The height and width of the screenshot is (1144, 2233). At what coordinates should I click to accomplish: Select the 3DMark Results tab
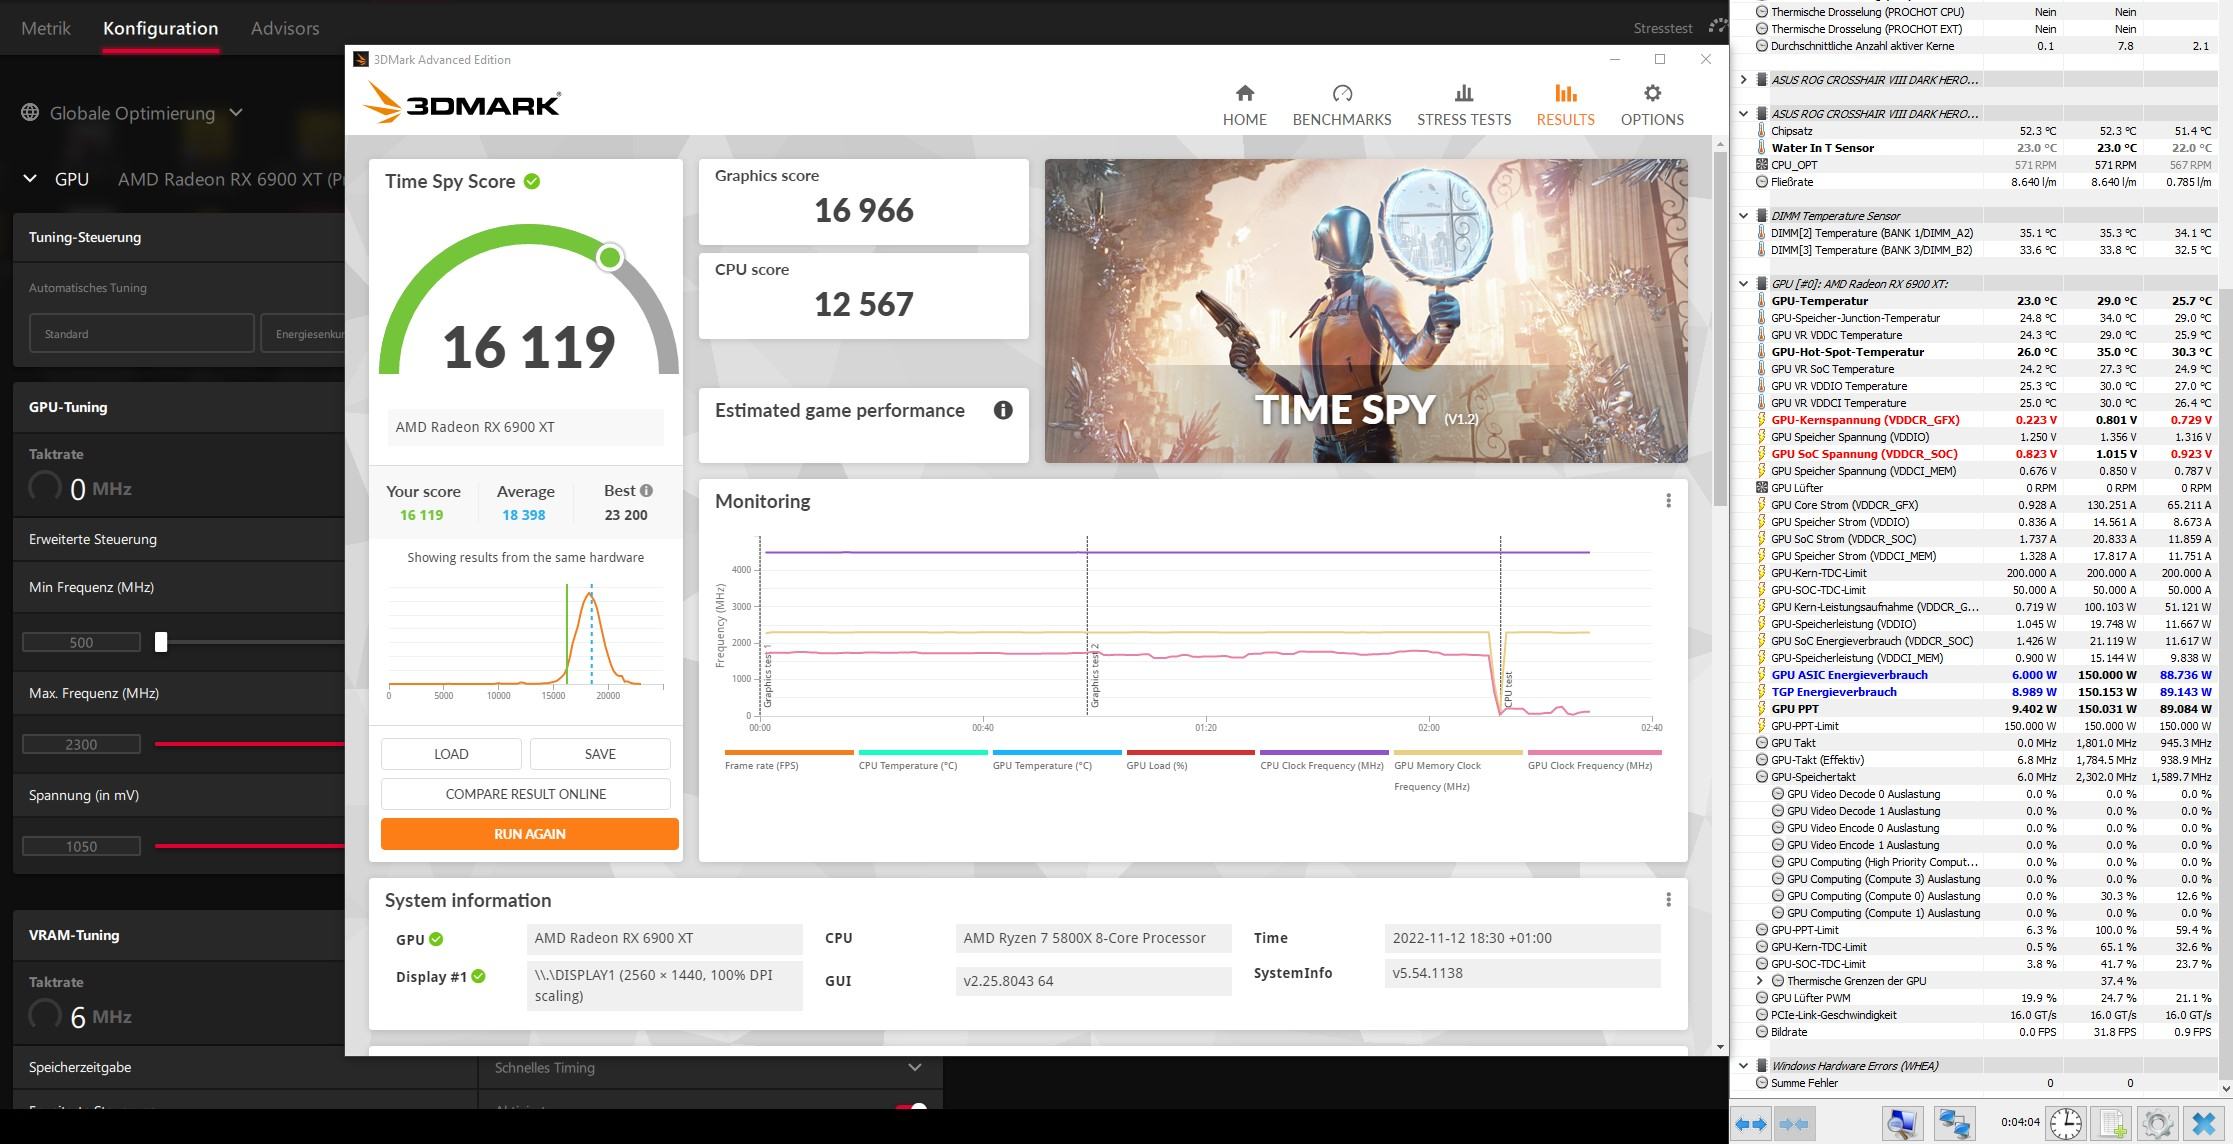(1565, 105)
